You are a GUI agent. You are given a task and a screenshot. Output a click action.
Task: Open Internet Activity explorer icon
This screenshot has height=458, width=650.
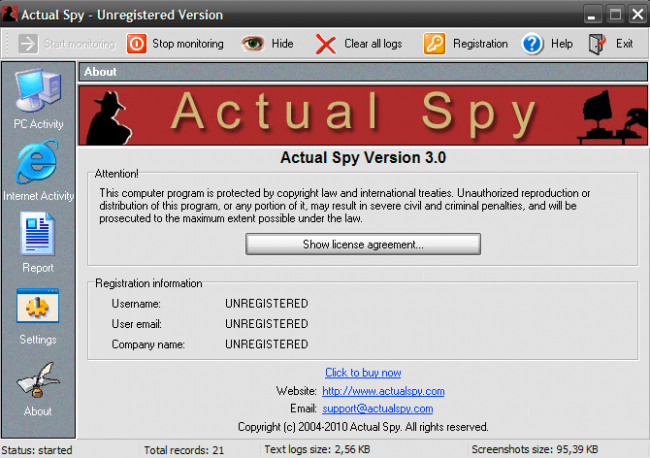pyautogui.click(x=37, y=162)
